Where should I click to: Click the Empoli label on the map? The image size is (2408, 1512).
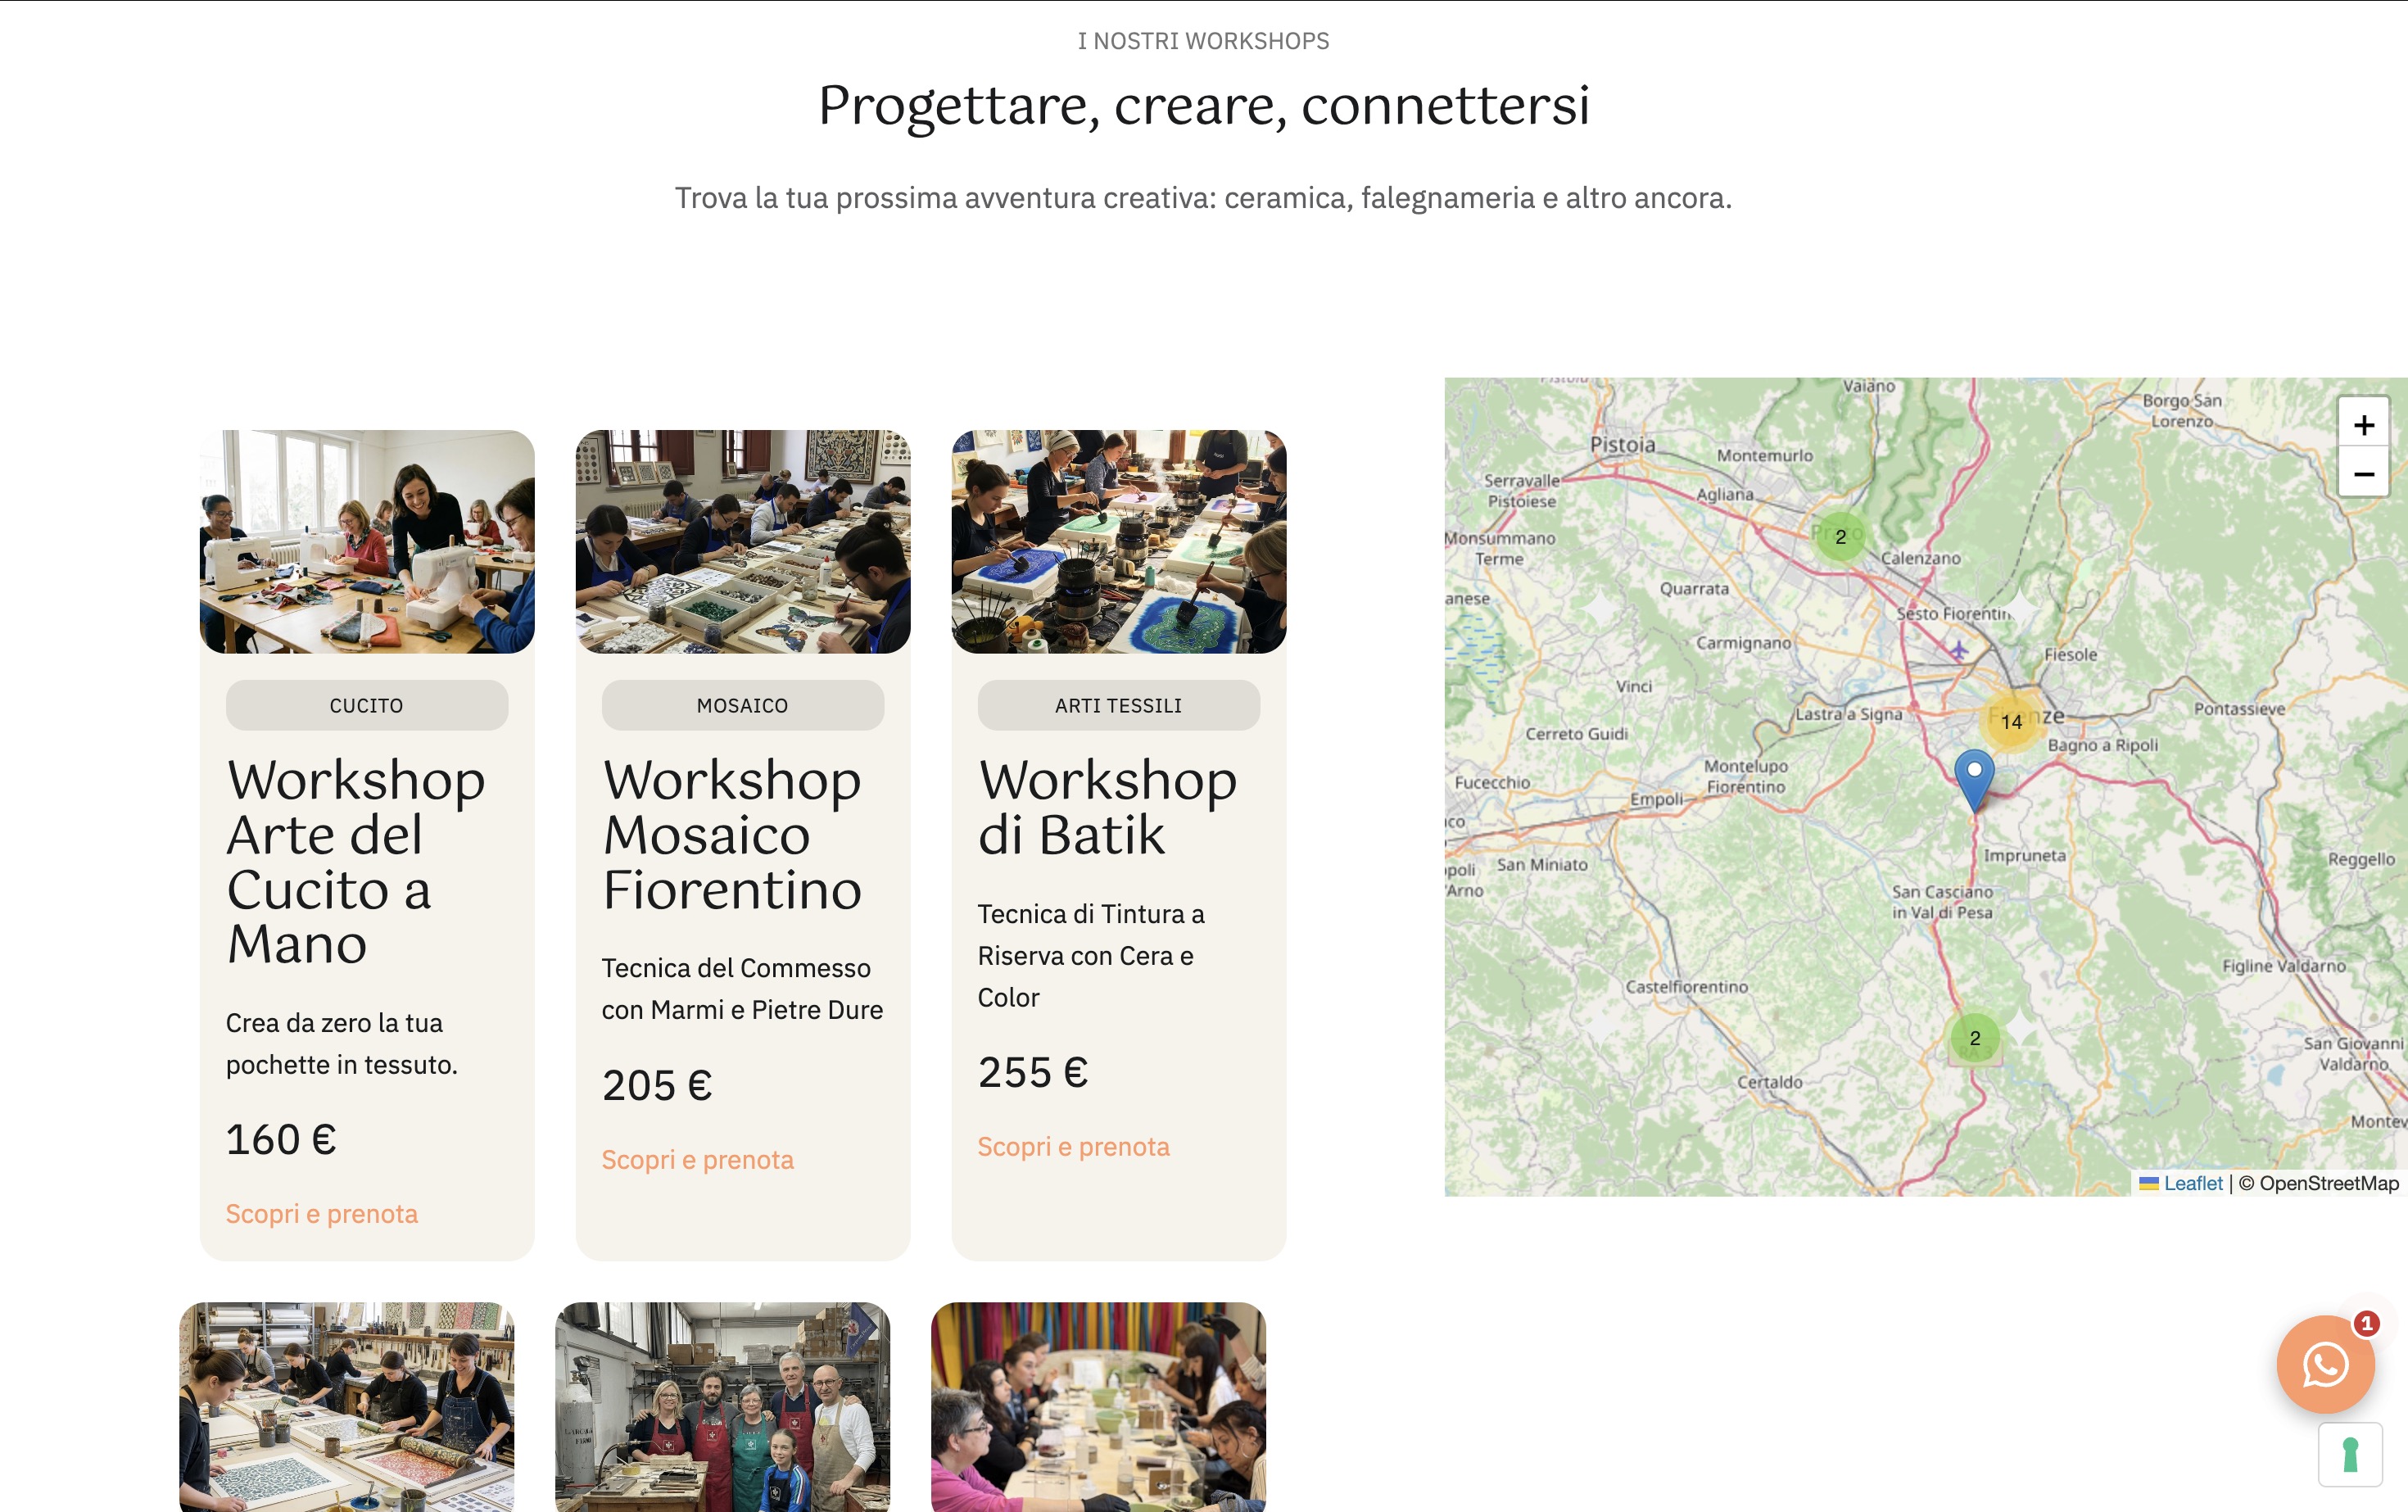coord(1656,799)
